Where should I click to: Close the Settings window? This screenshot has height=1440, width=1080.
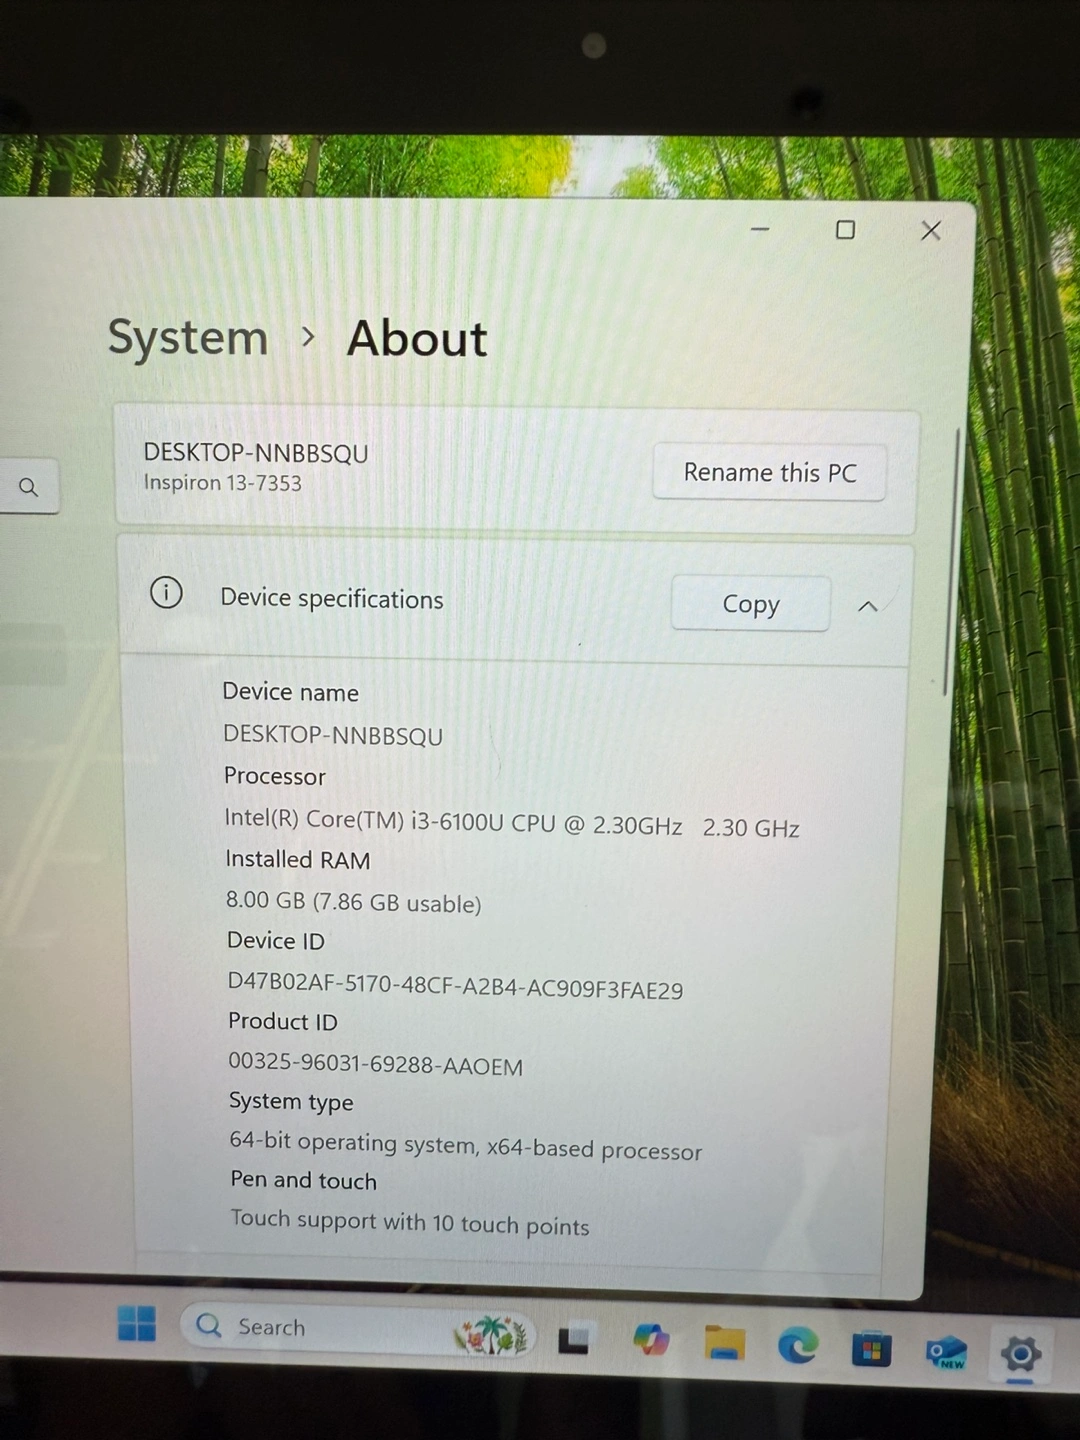point(931,231)
